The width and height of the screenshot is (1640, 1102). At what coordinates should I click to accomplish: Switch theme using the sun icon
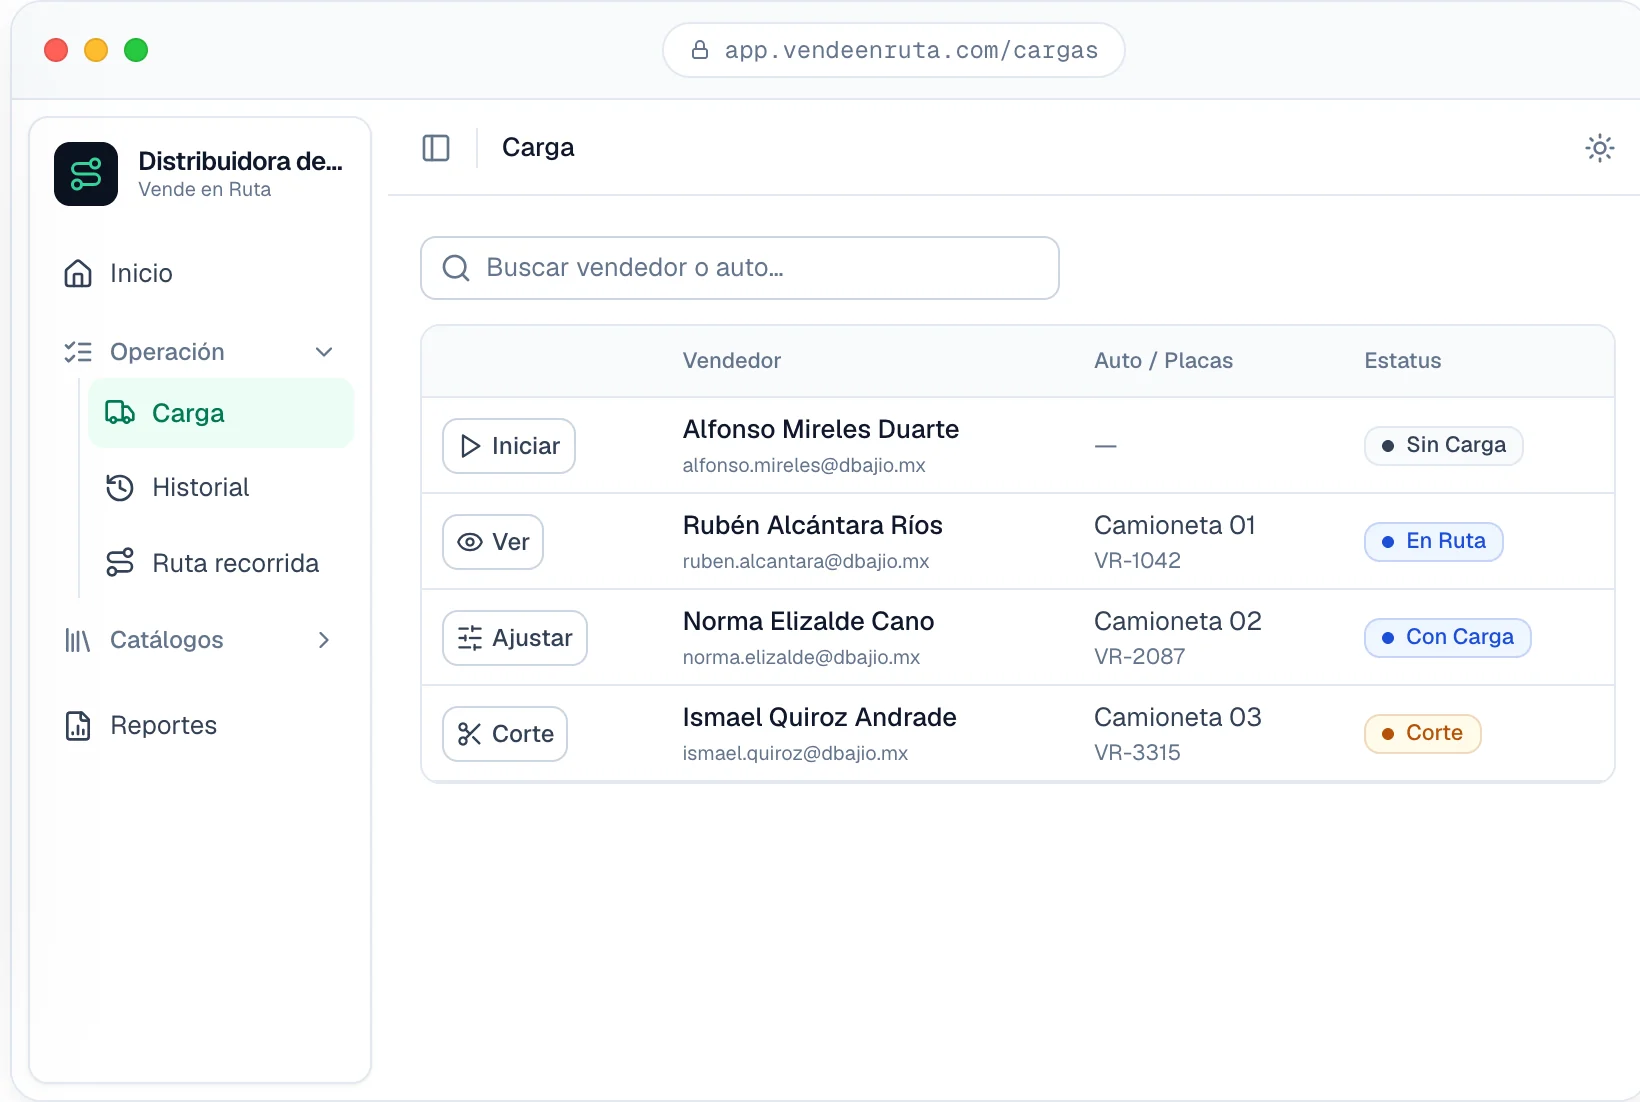[x=1599, y=148]
